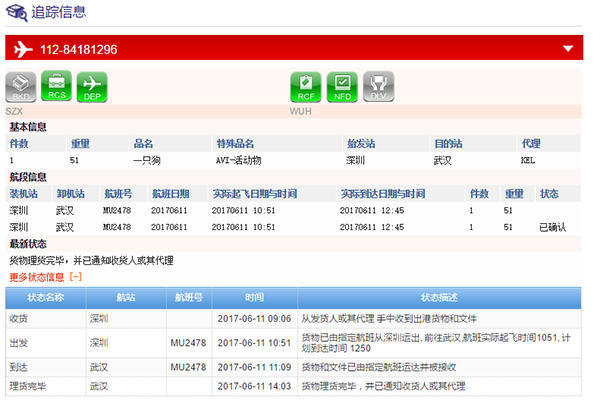Click MU2478 in the 出发 row
600x416 pixels.
[188, 343]
